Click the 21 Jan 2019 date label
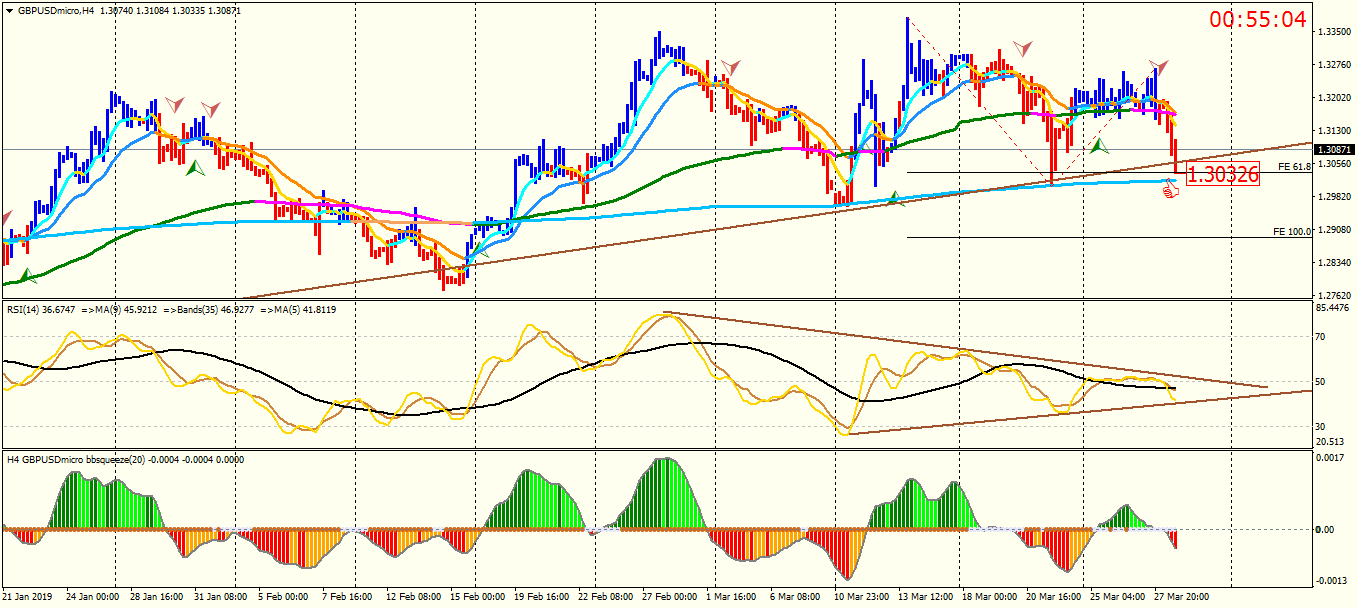This screenshot has height=608, width=1358. pos(30,597)
